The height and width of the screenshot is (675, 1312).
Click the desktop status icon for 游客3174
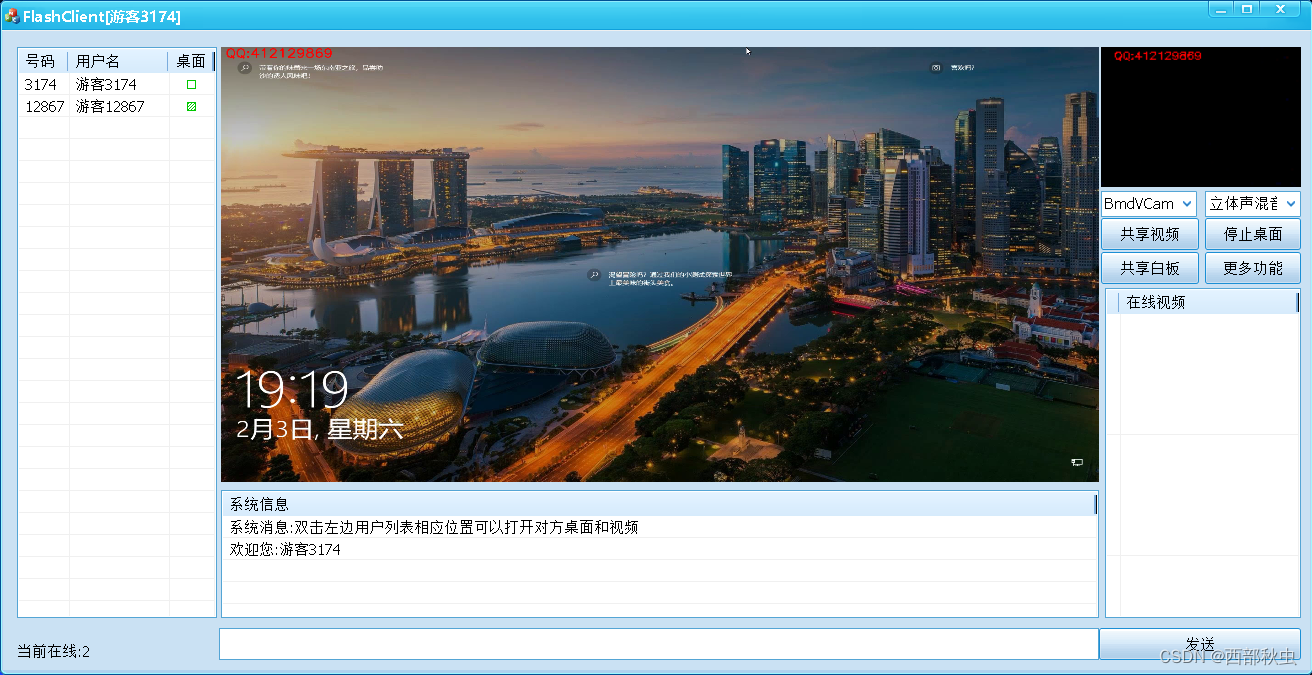pyautogui.click(x=192, y=85)
